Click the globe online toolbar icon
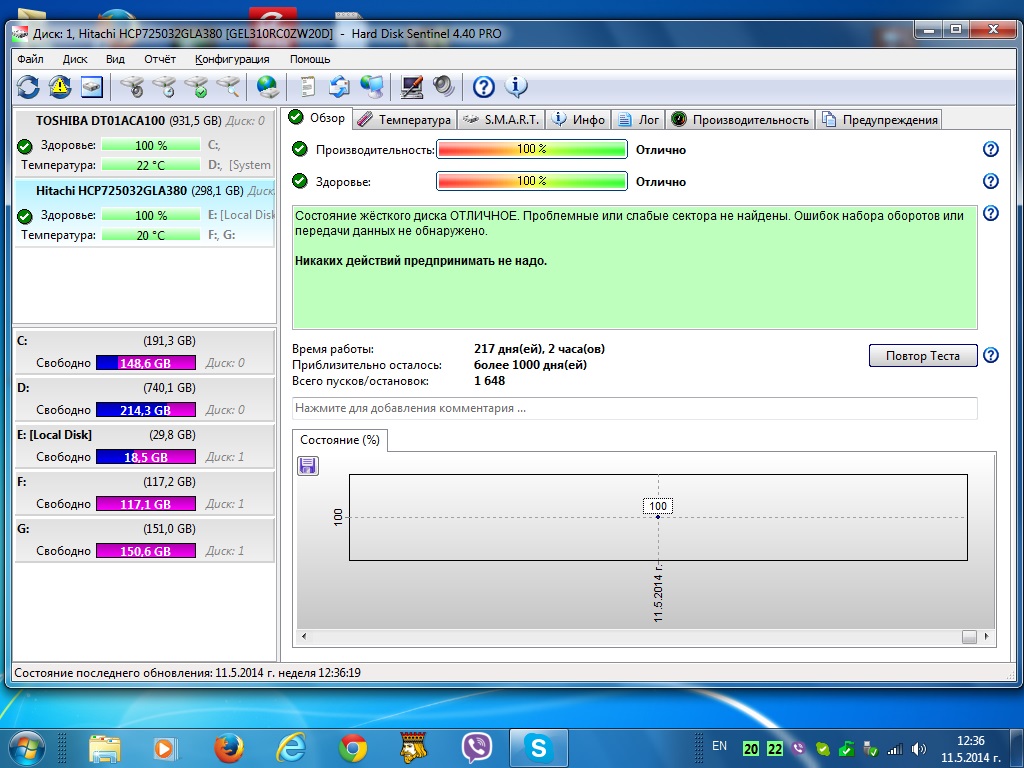The height and width of the screenshot is (768, 1024). (x=266, y=87)
